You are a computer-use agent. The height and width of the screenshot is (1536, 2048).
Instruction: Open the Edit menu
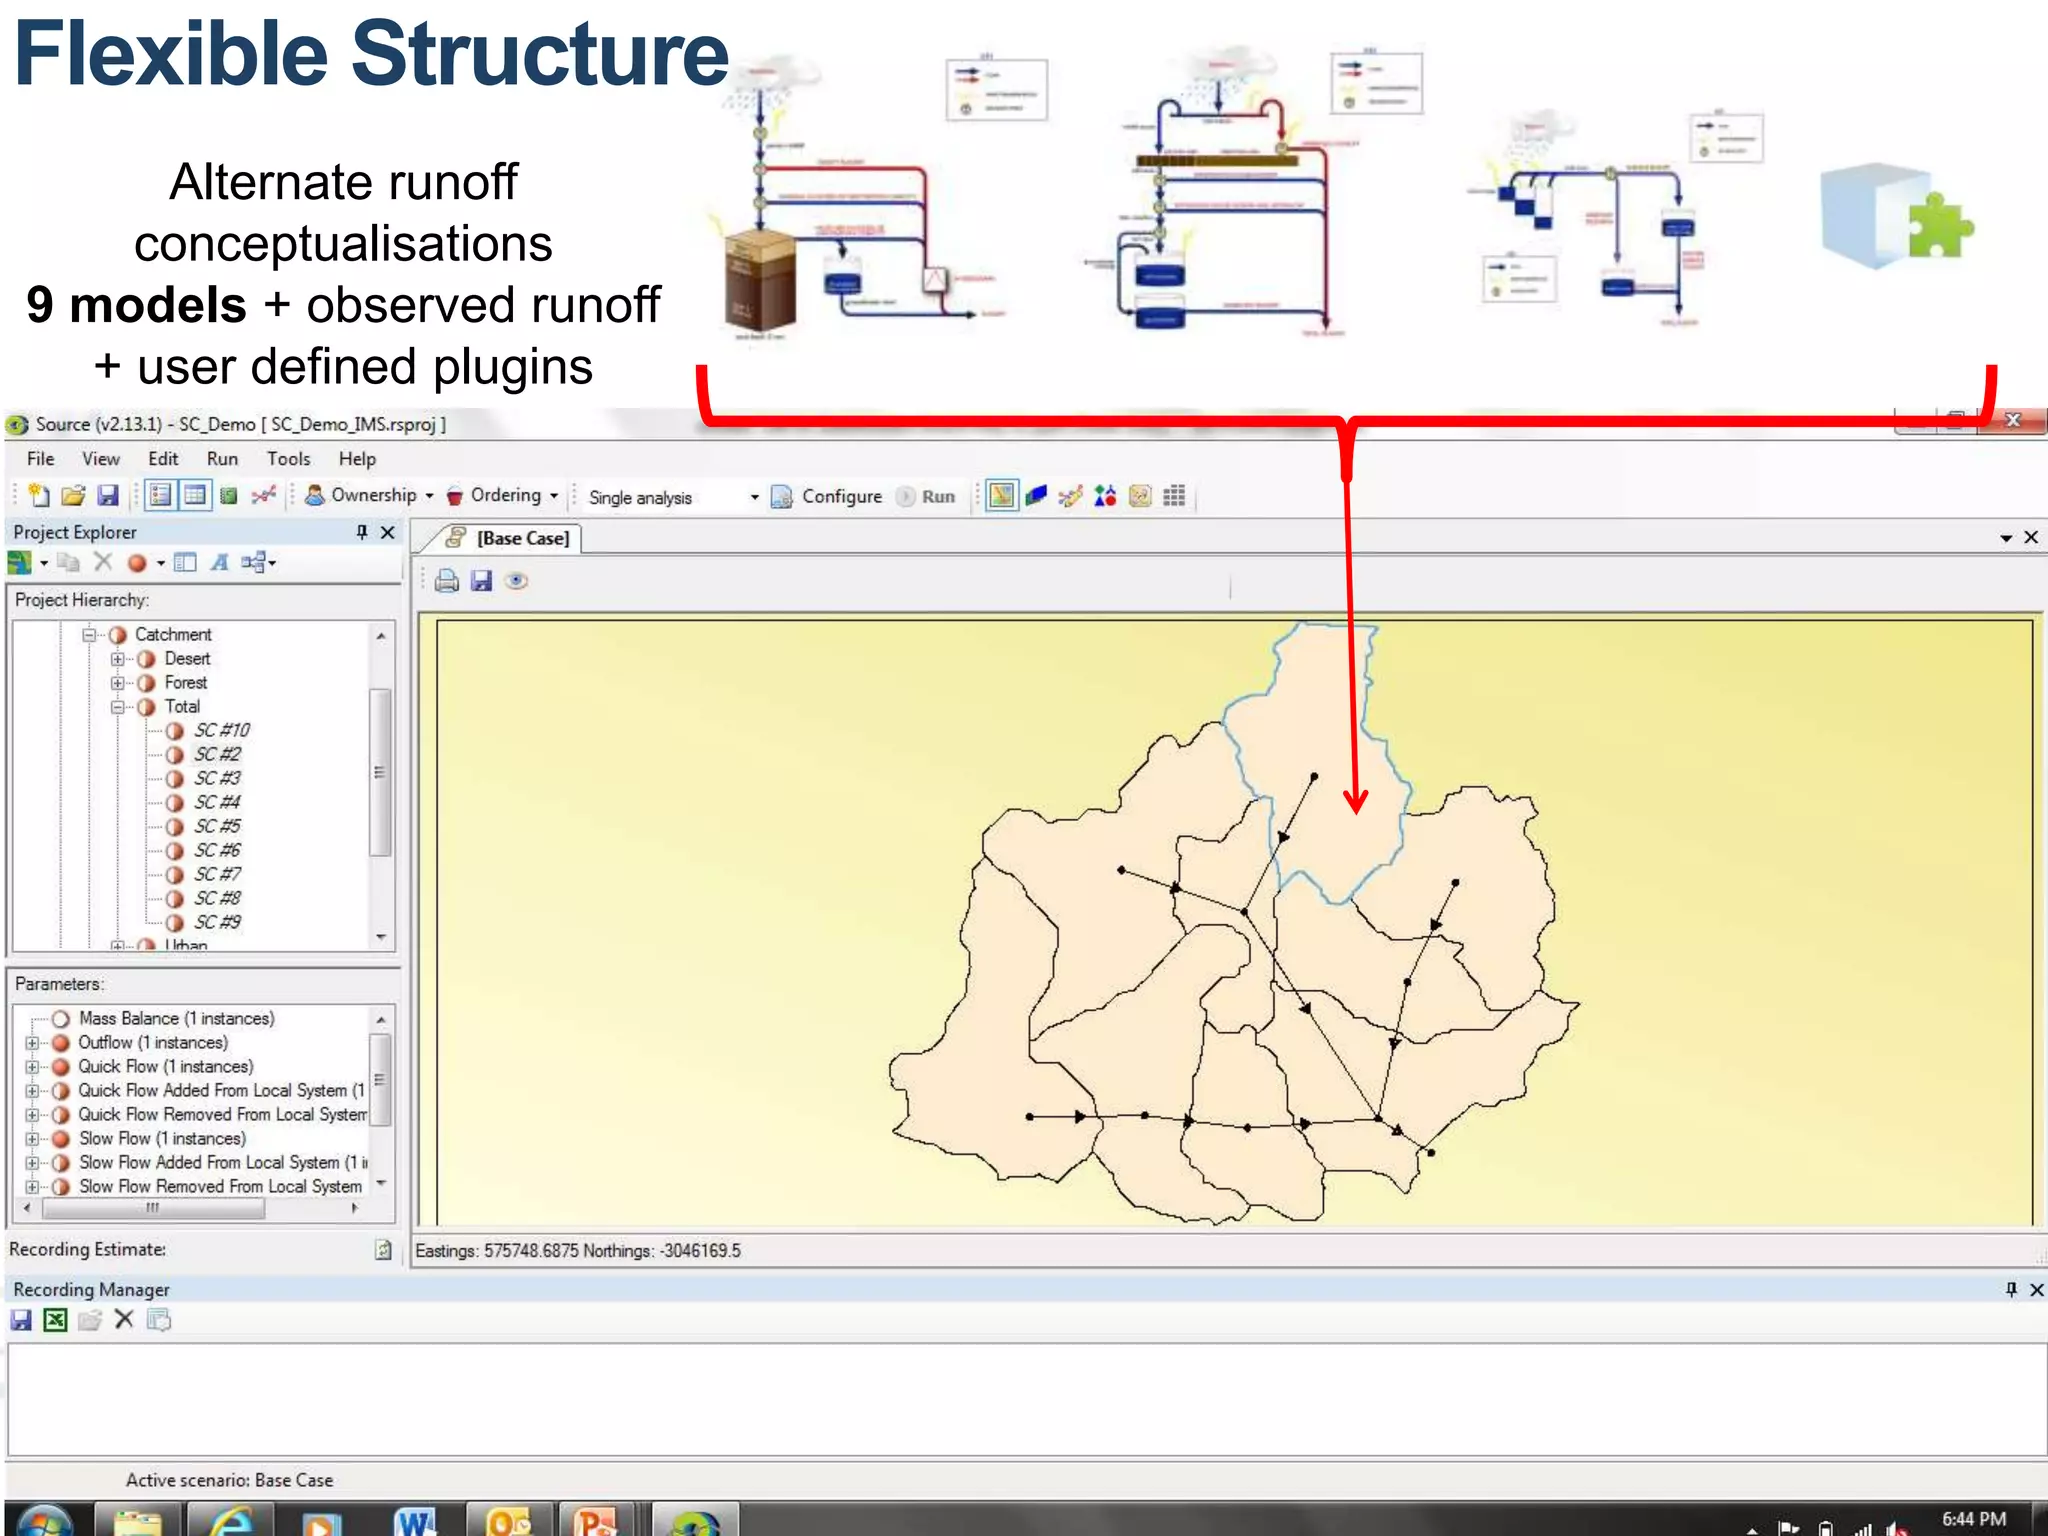163,459
